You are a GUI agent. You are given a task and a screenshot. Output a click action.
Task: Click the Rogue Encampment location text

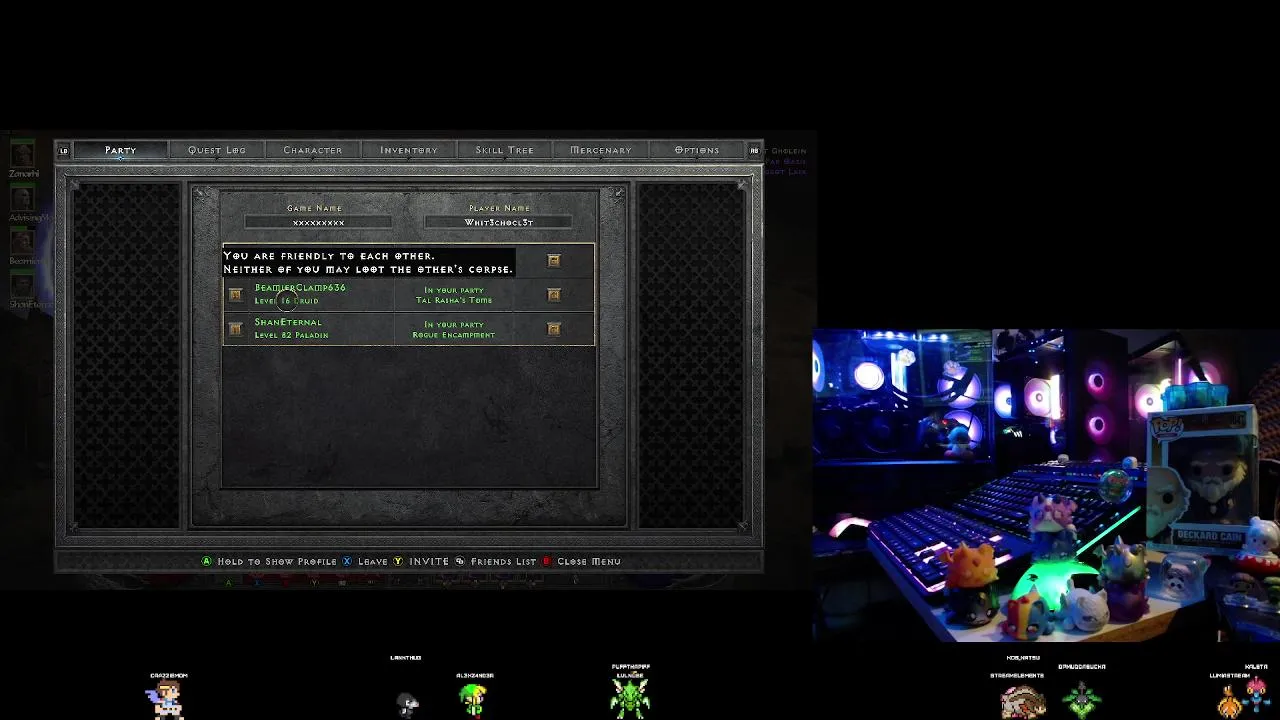[x=453, y=335]
